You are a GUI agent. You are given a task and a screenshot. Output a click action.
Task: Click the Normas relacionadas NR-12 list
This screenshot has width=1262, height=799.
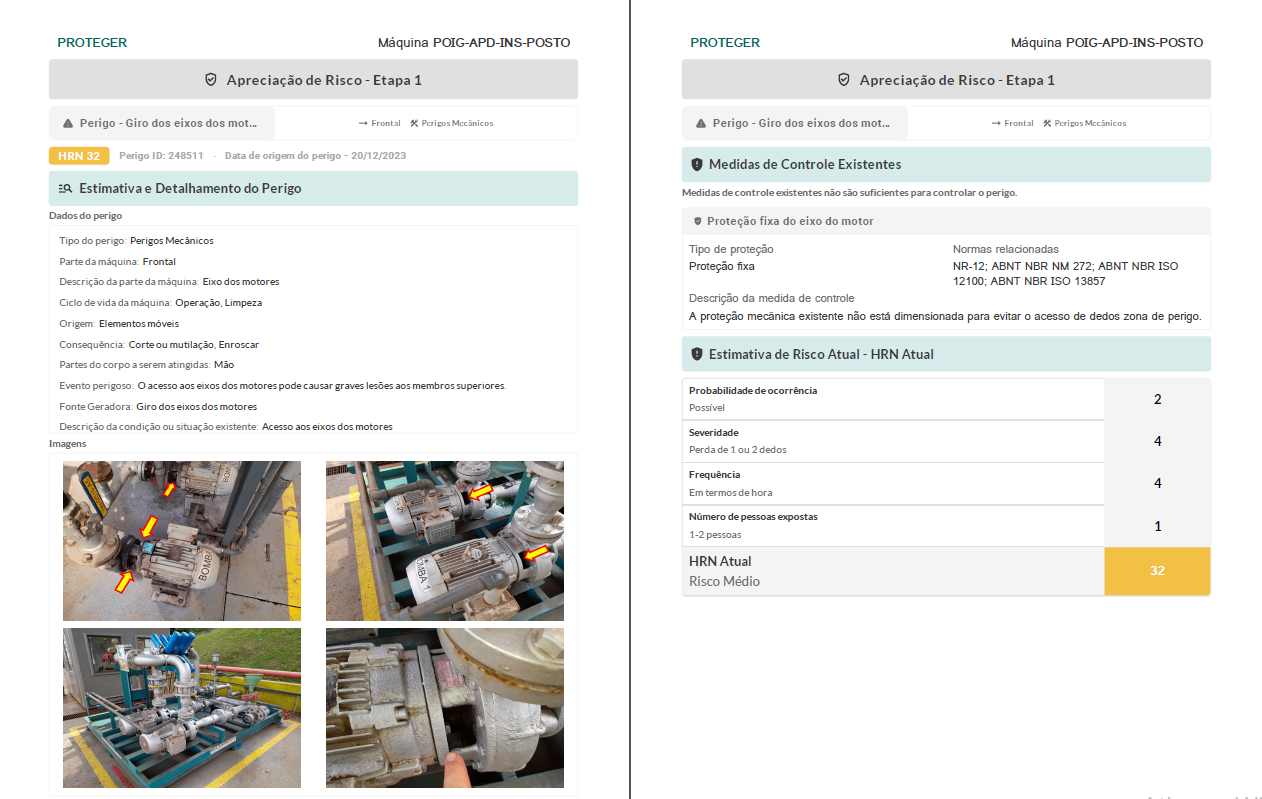pyautogui.click(x=1066, y=274)
